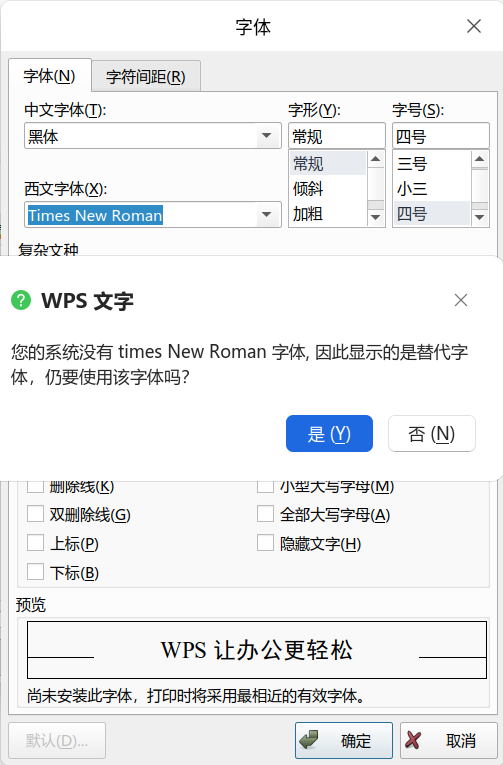Switch to the 字符间距 tab
Viewport: 503px width, 765px height.
146,77
